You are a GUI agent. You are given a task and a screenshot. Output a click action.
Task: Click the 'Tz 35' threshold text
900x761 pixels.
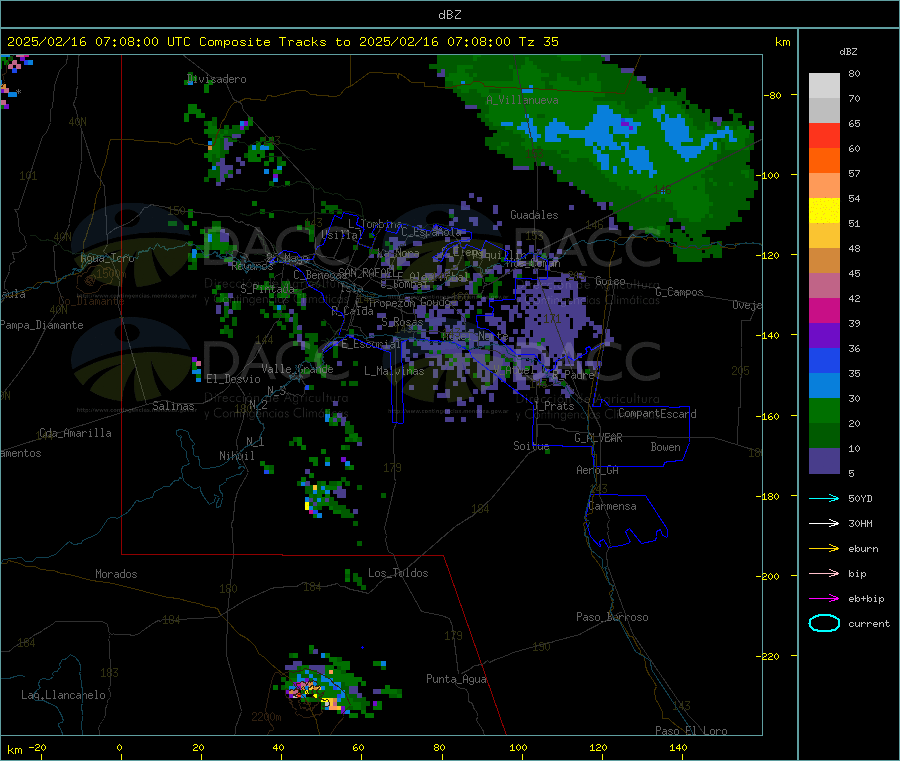point(538,42)
